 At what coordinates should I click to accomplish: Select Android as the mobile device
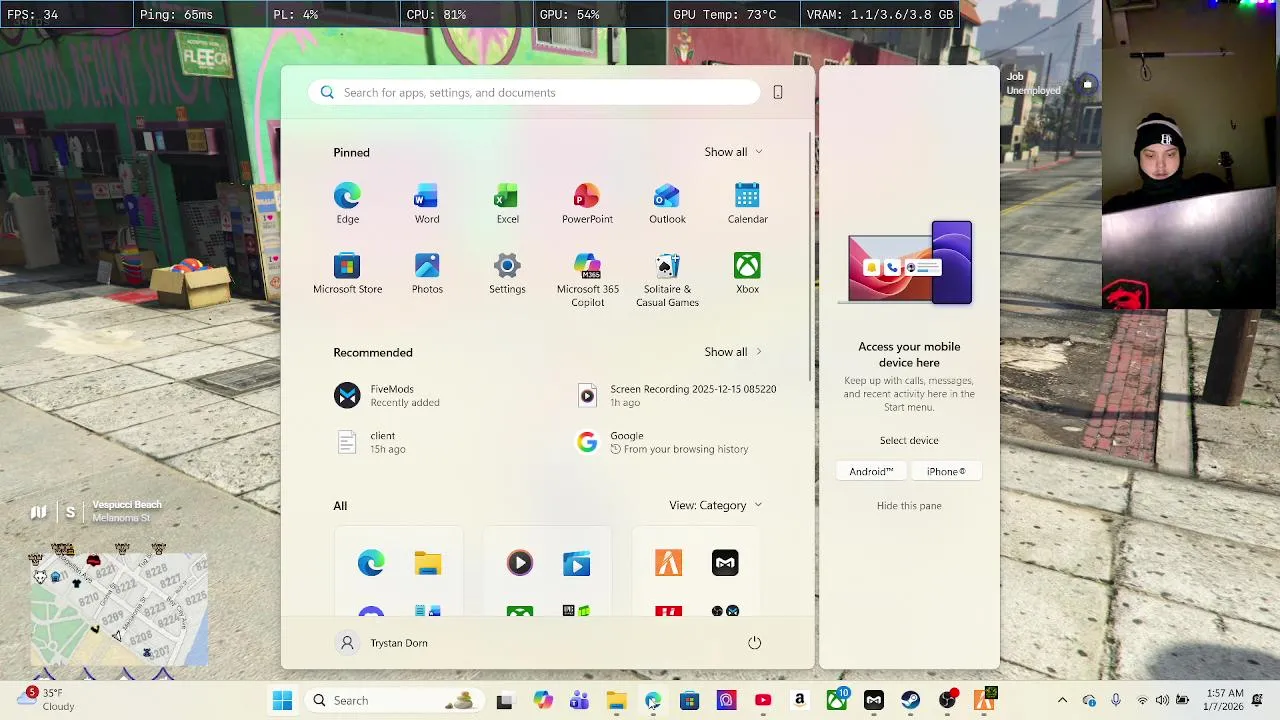(x=871, y=471)
